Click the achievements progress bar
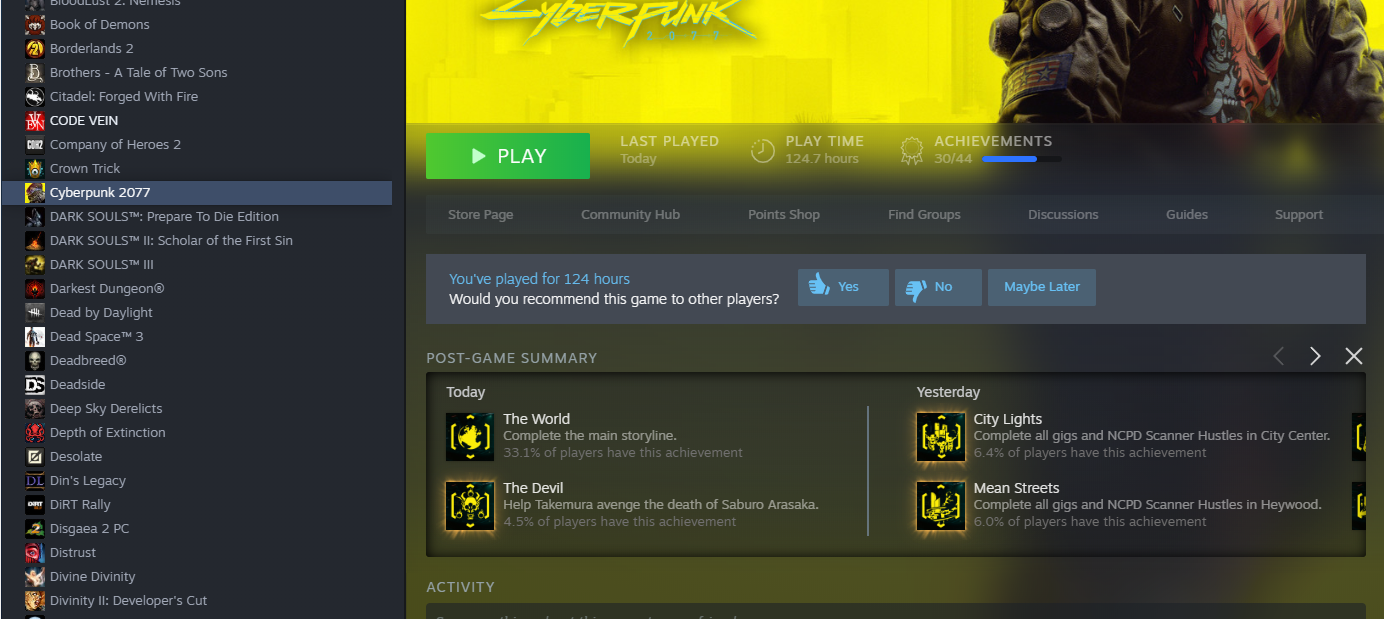The width and height of the screenshot is (1384, 619). [x=1022, y=158]
